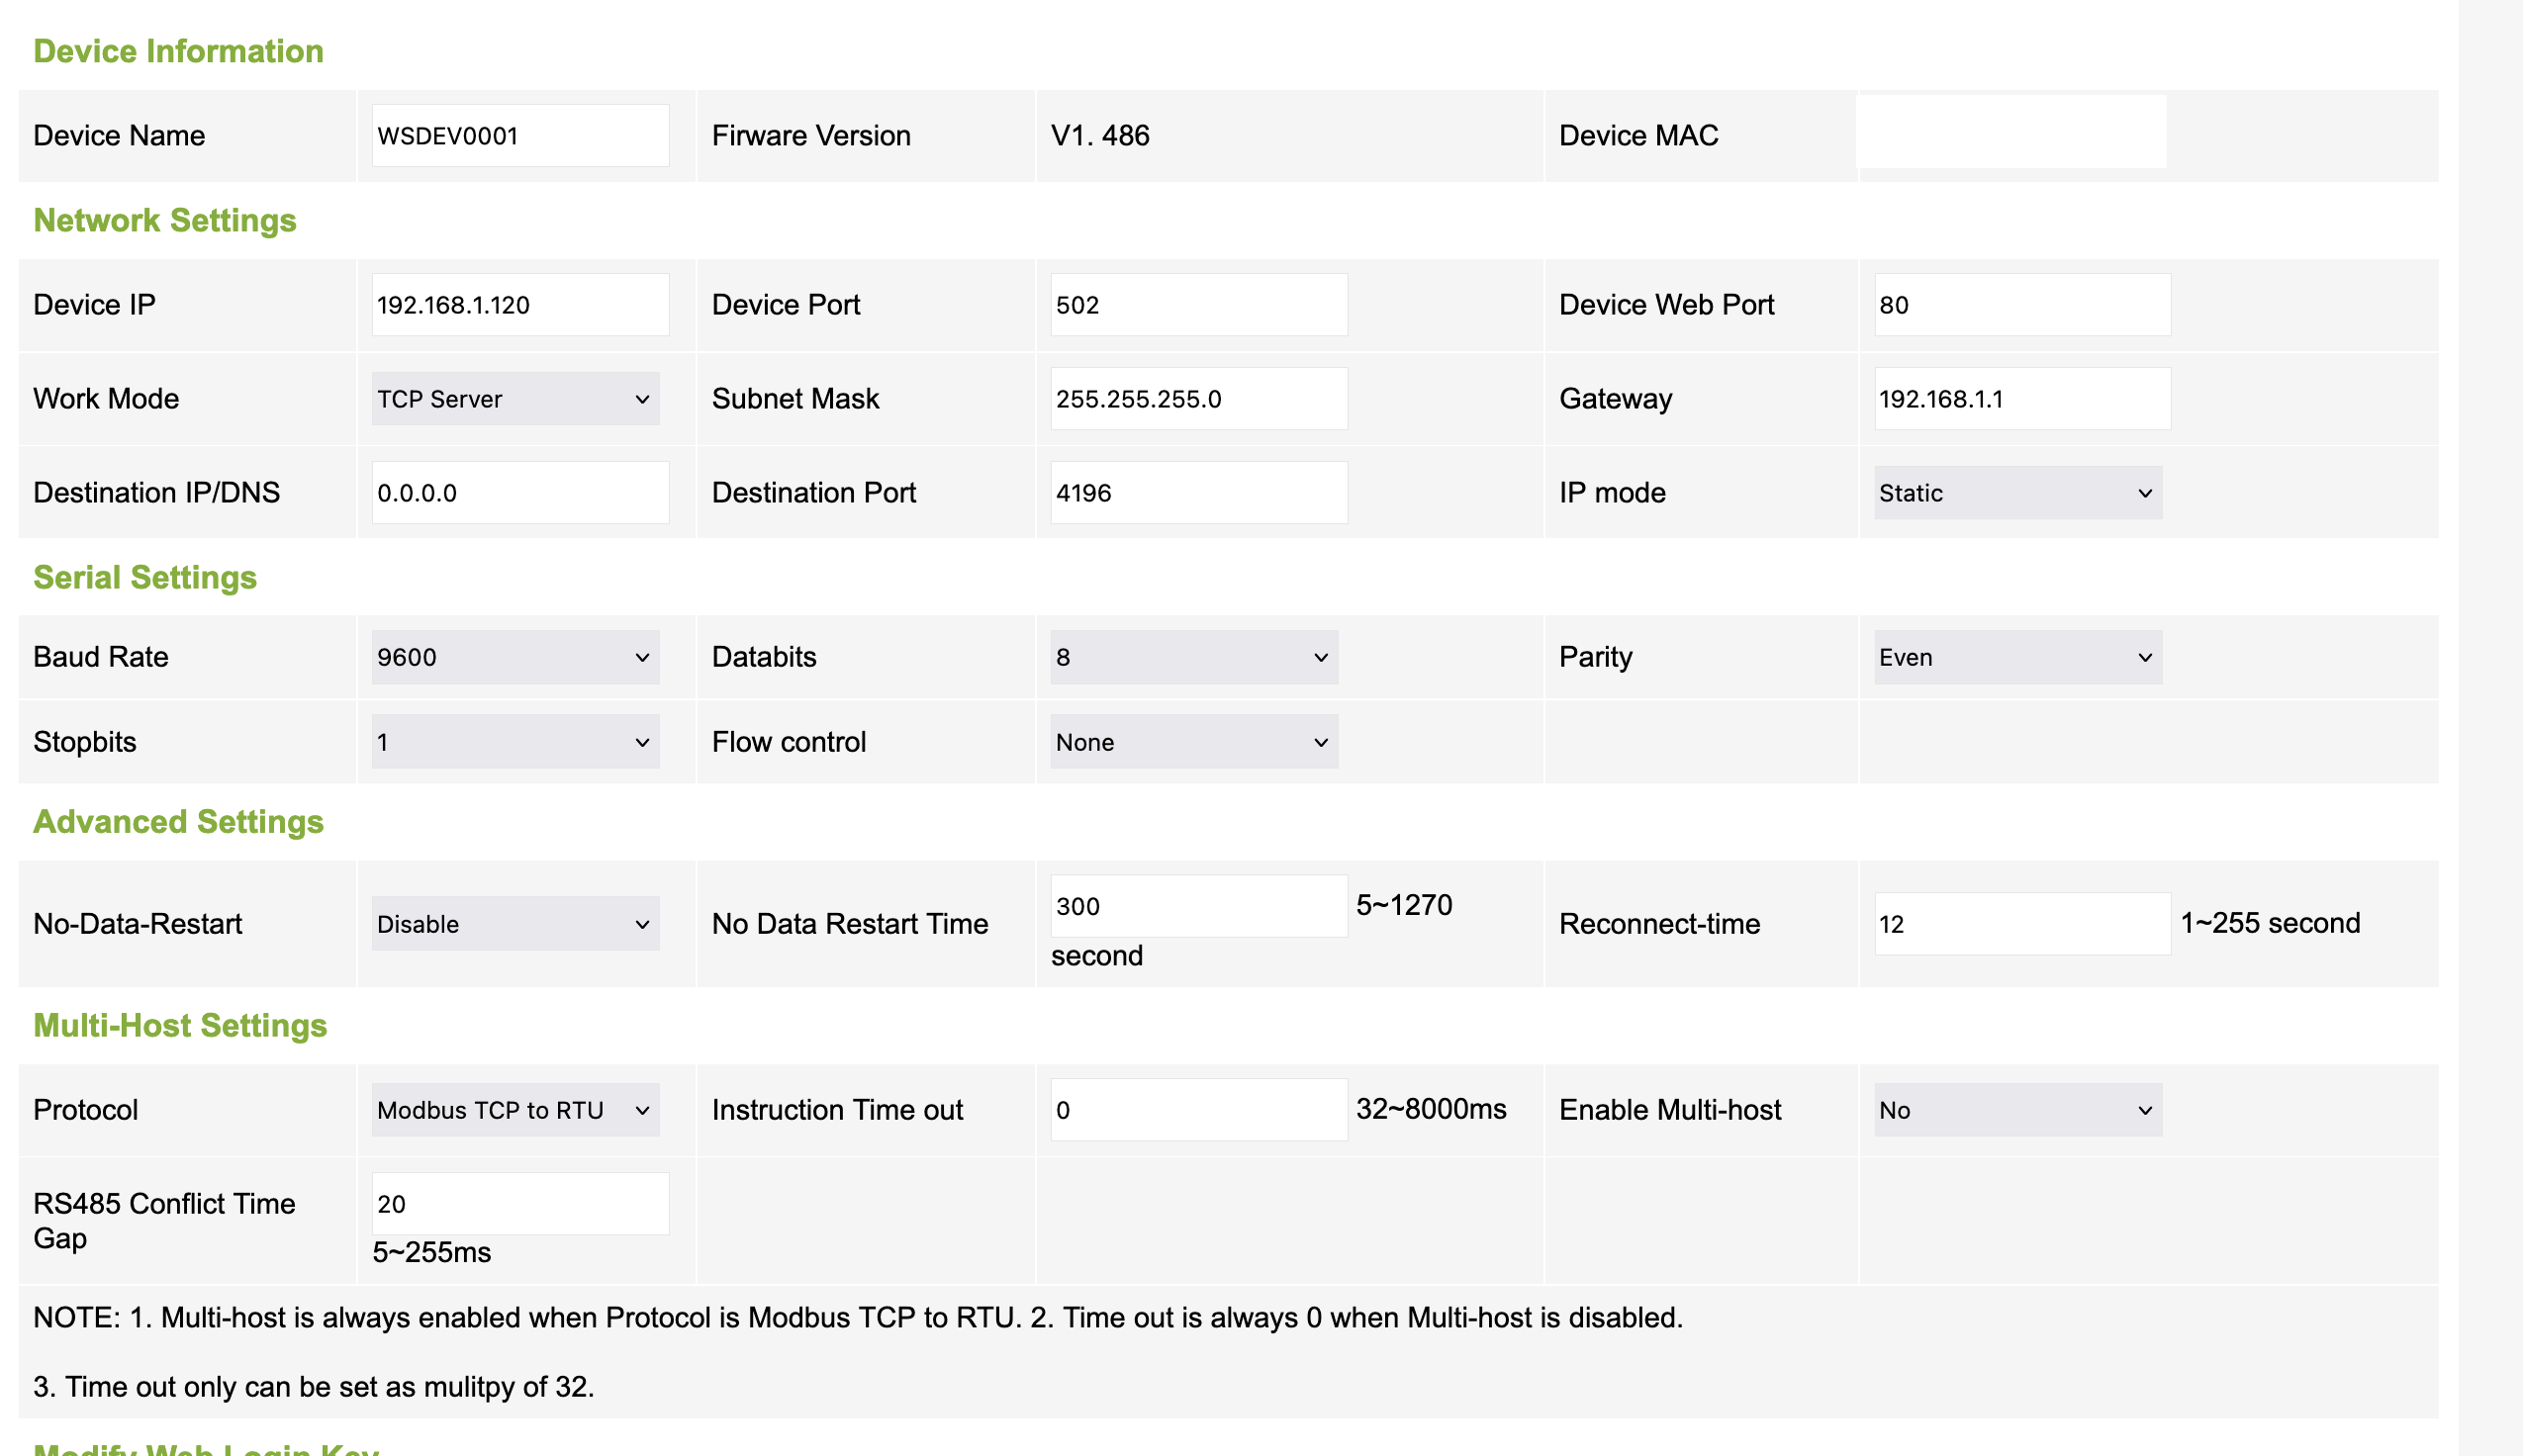Click the Device Name input field
The image size is (2523, 1456).
point(520,136)
